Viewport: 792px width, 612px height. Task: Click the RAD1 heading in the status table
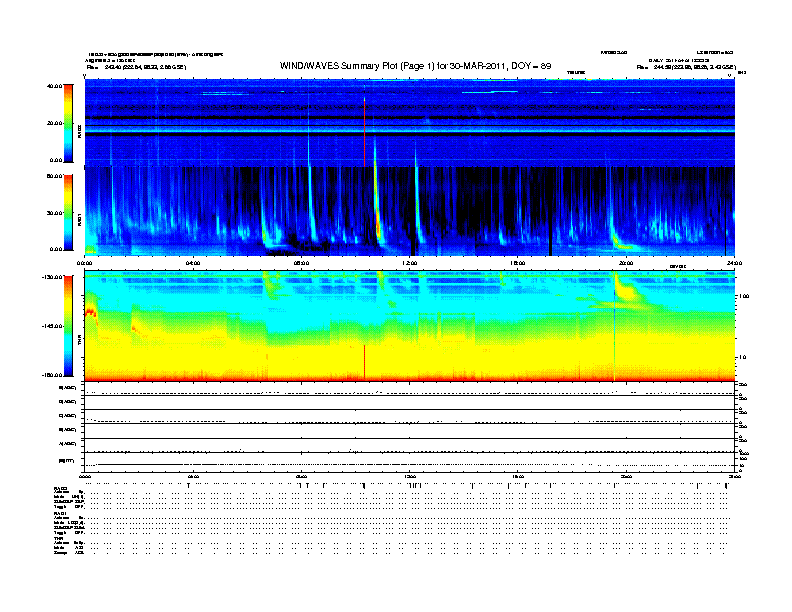coord(60,514)
